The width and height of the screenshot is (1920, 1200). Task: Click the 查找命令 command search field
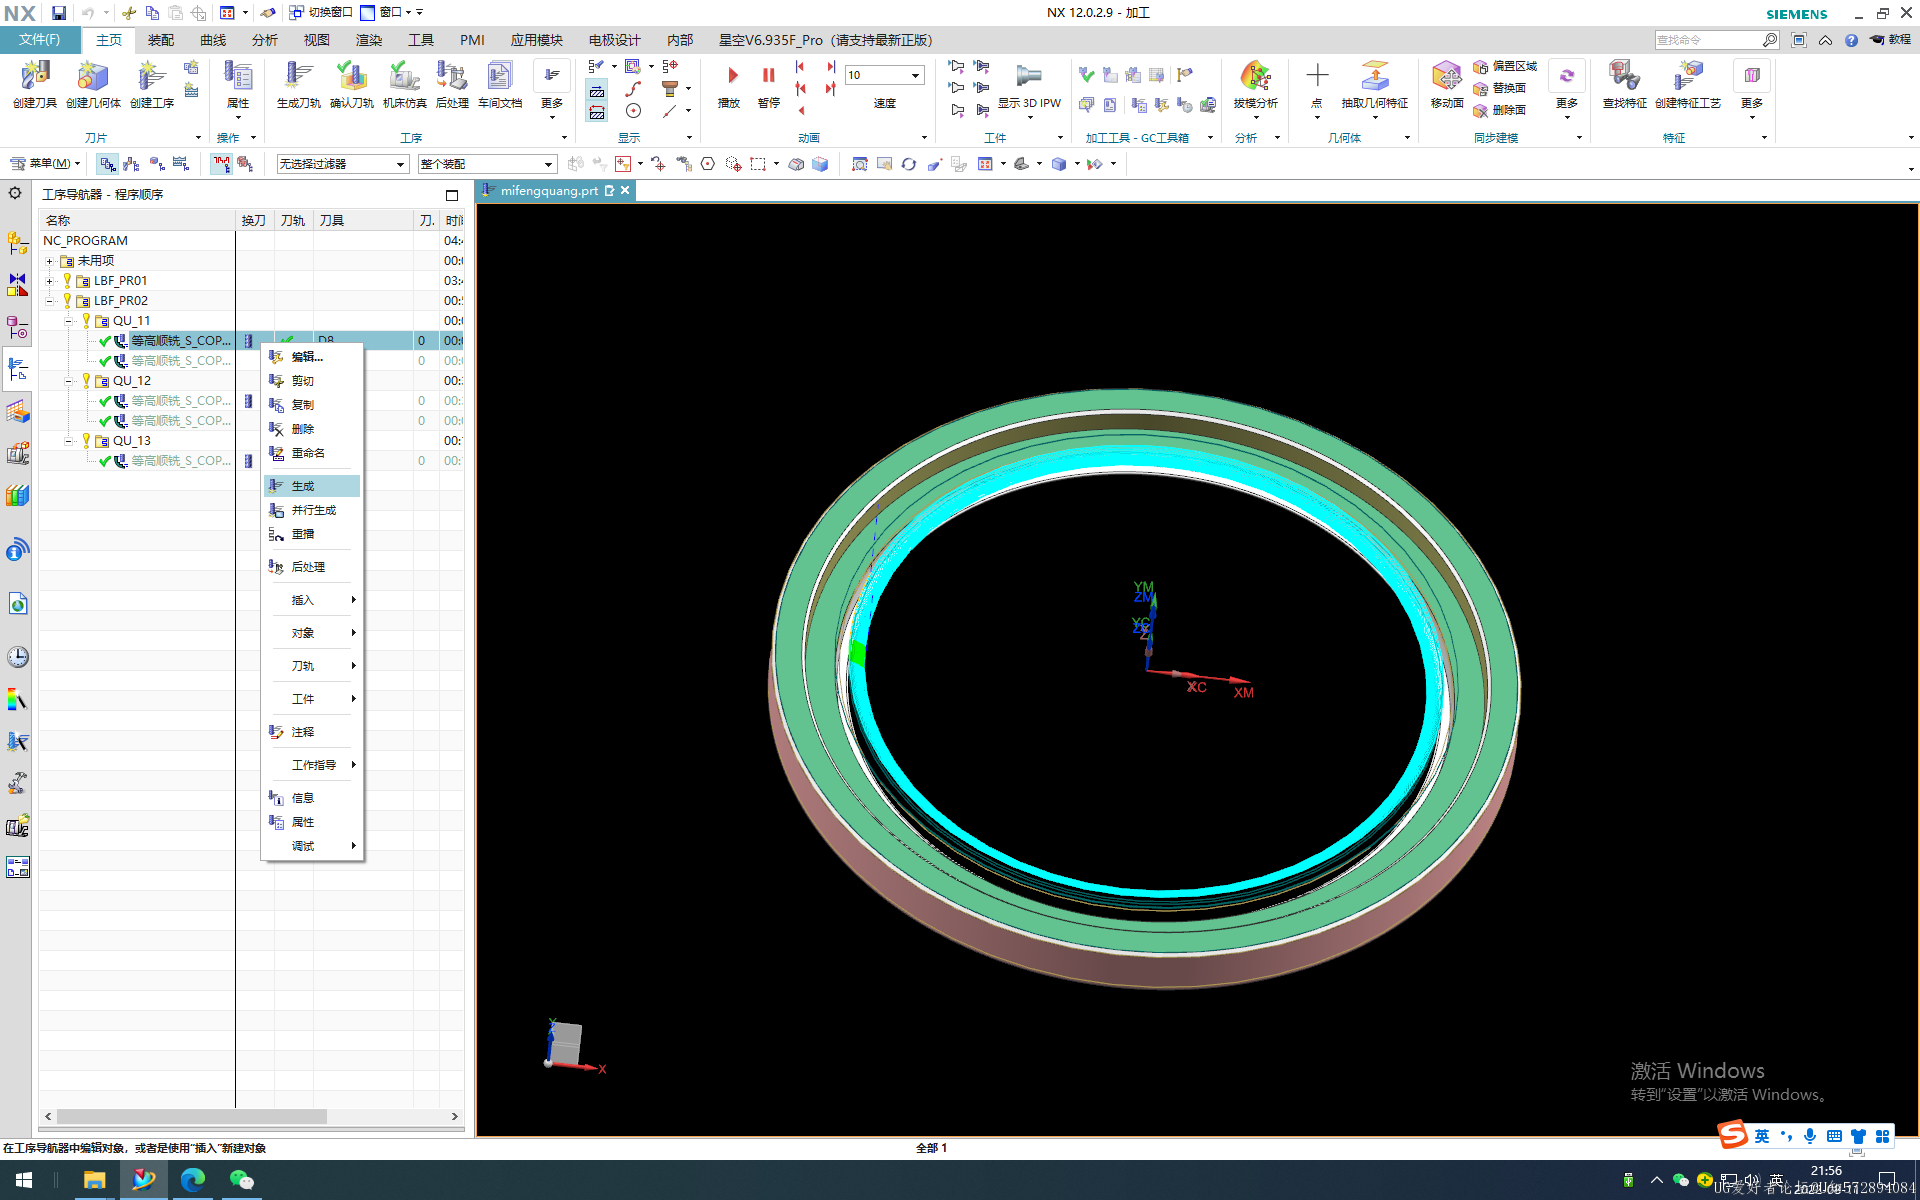pos(1708,40)
